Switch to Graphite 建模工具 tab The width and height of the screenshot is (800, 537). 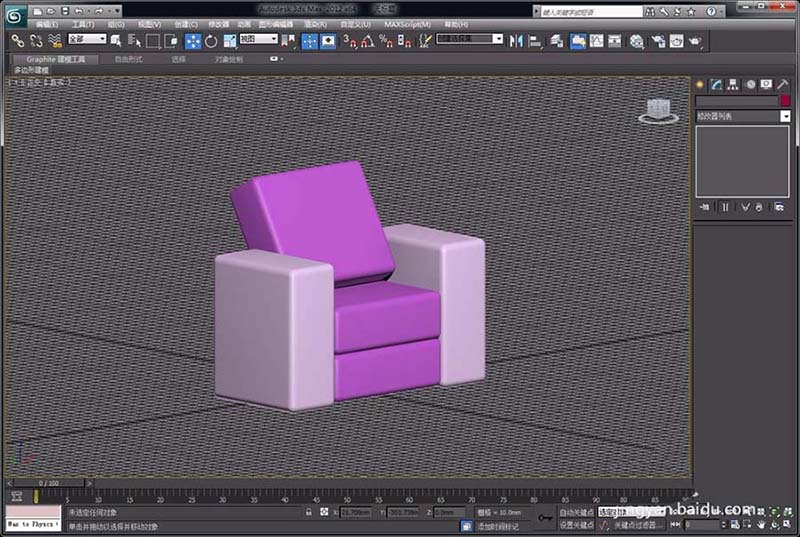(x=56, y=59)
